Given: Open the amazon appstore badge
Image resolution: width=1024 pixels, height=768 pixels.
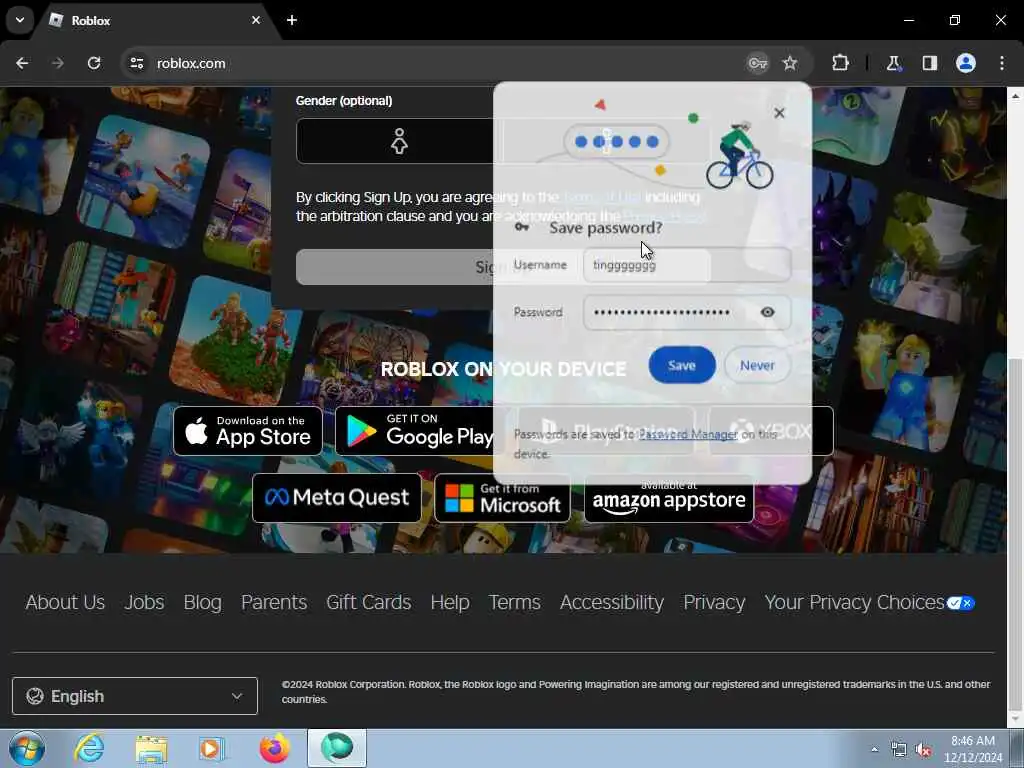Looking at the screenshot, I should click(669, 498).
